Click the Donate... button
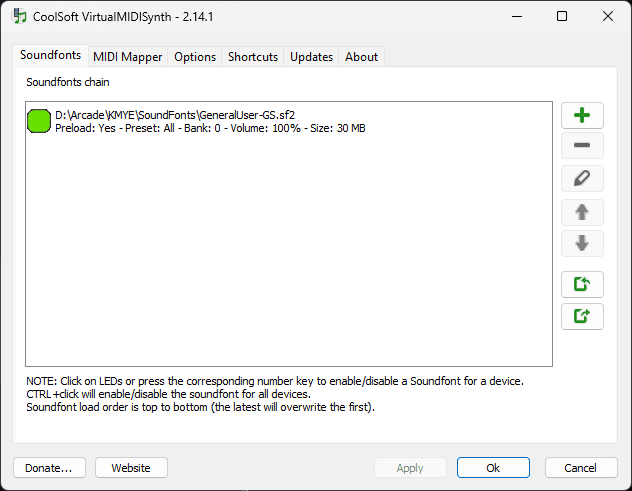 (x=49, y=468)
